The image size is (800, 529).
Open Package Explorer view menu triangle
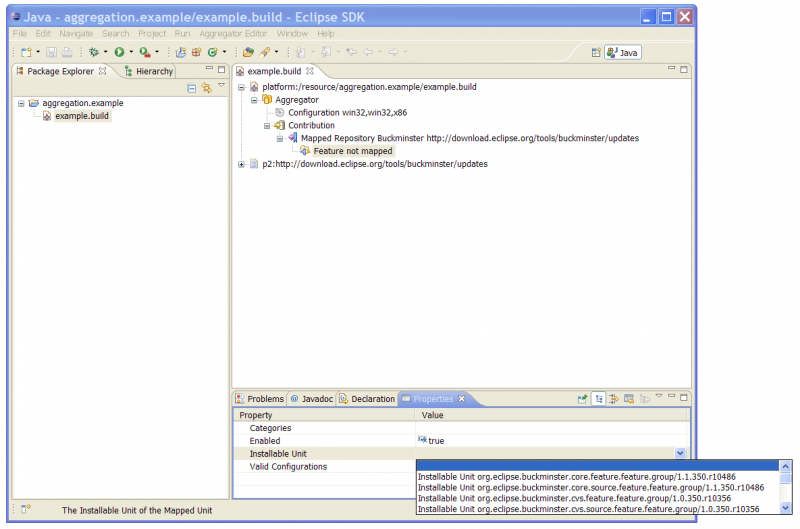pos(221,86)
